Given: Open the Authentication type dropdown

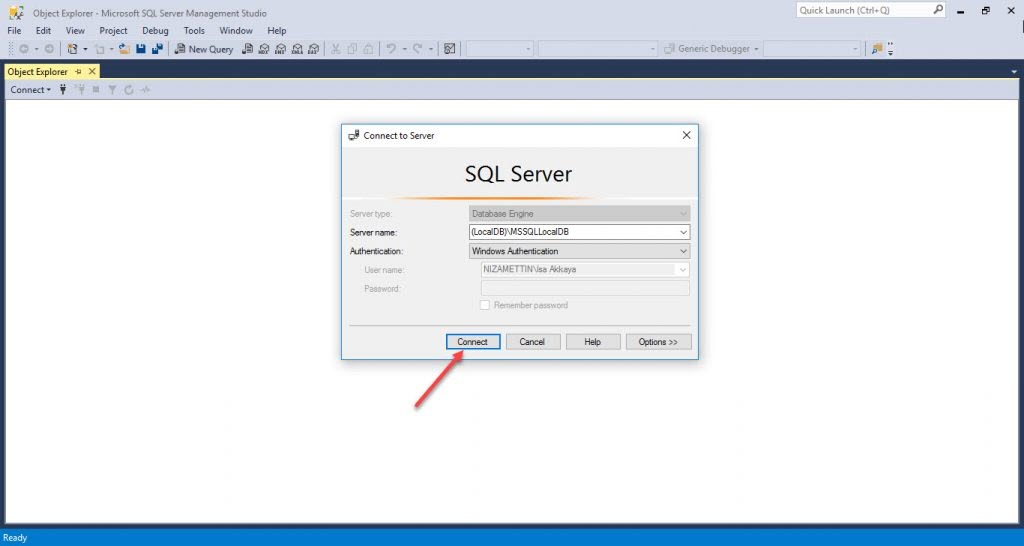Looking at the screenshot, I should tap(683, 251).
